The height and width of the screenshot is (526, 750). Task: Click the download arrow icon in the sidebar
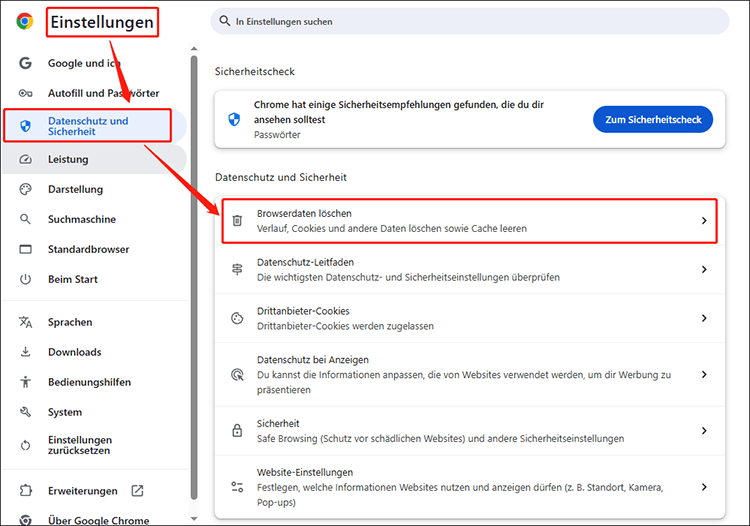(x=25, y=352)
